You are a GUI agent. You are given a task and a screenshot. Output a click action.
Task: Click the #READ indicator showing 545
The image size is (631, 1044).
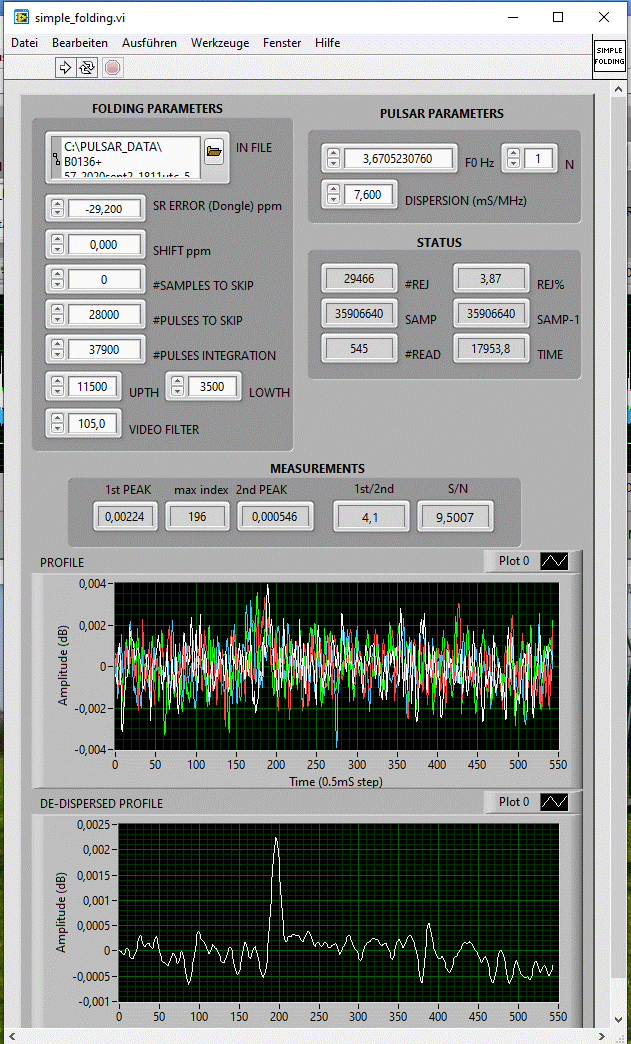pyautogui.click(x=358, y=348)
